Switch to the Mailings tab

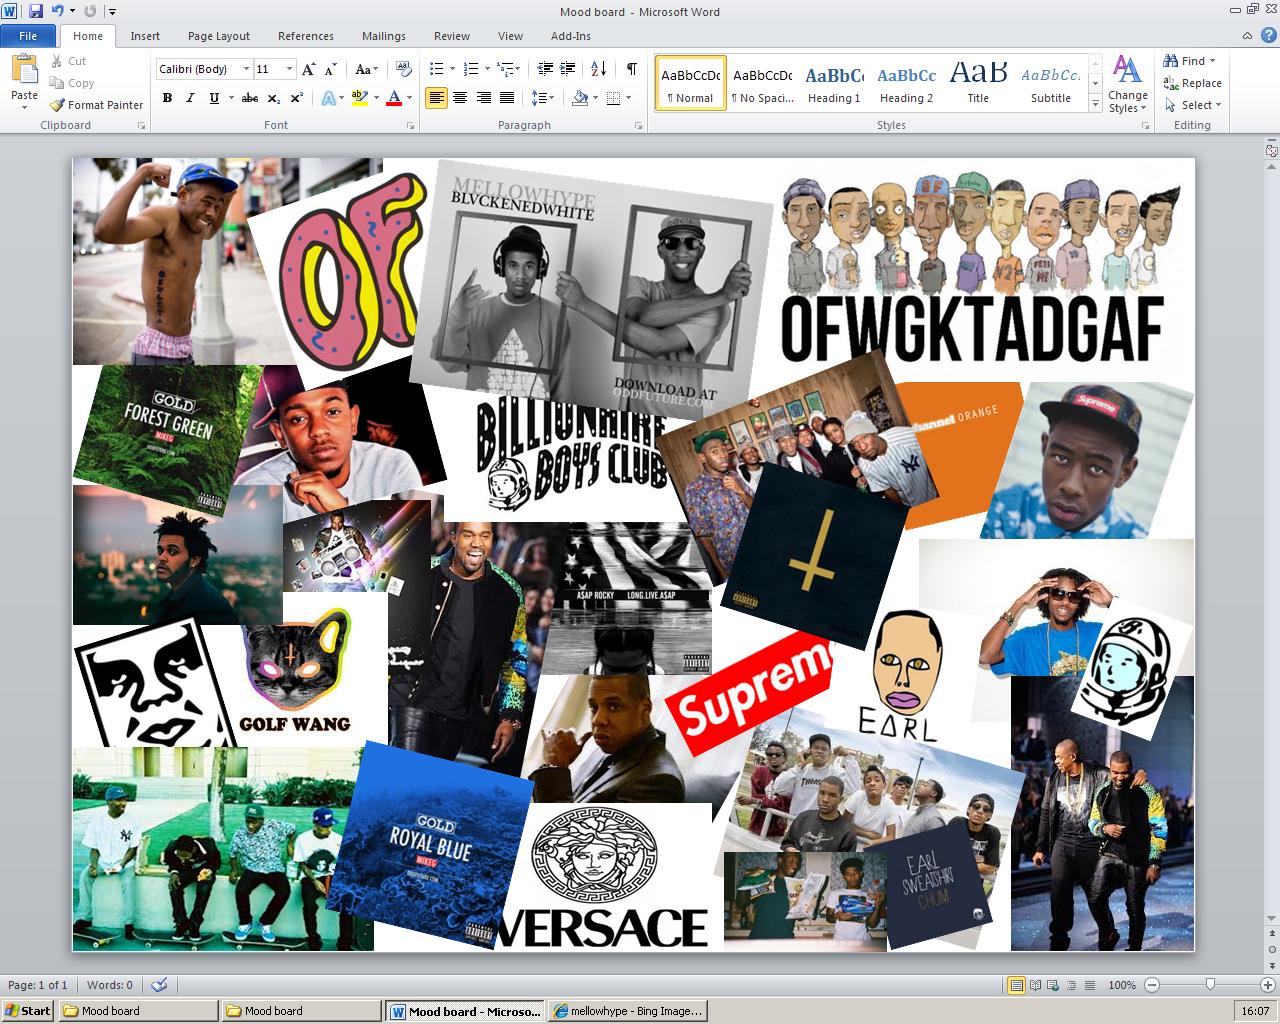(384, 36)
